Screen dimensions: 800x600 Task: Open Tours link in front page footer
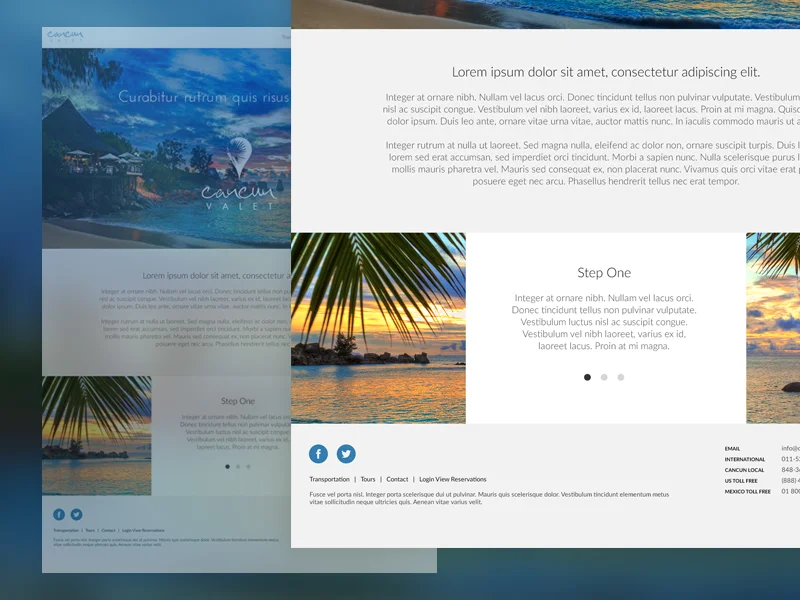[368, 479]
